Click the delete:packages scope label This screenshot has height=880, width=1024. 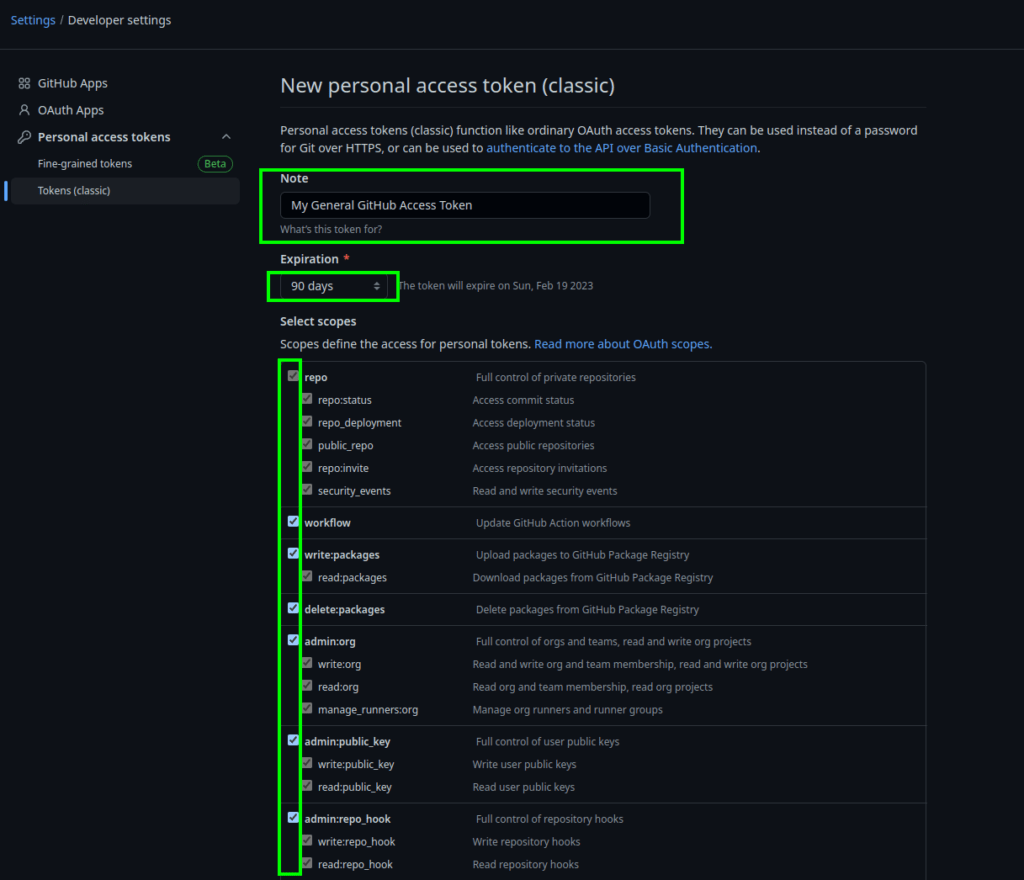click(344, 610)
